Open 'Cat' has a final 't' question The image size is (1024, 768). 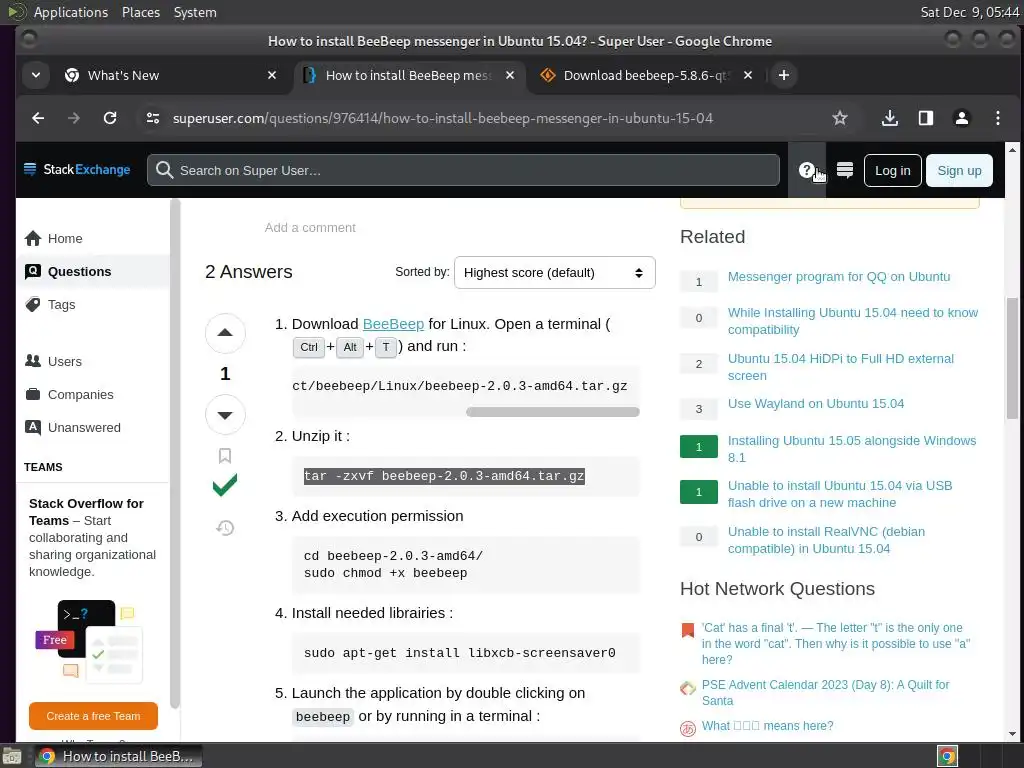click(x=835, y=643)
